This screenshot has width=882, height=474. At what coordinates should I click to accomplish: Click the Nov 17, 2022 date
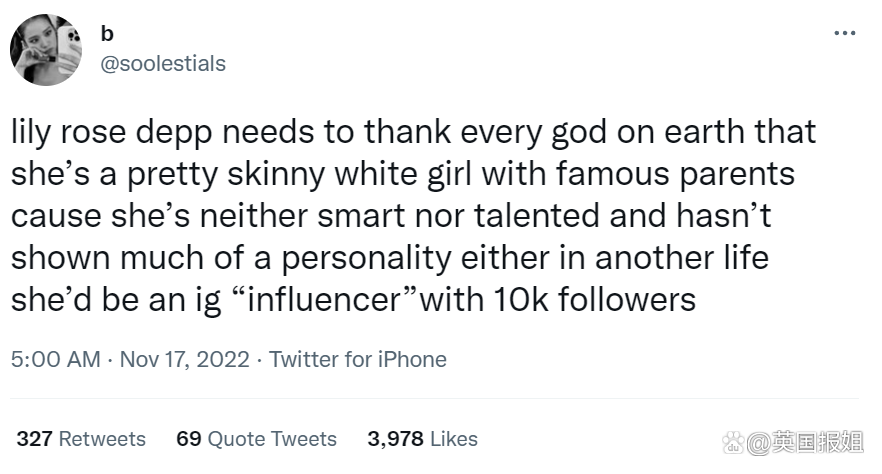pos(184,358)
